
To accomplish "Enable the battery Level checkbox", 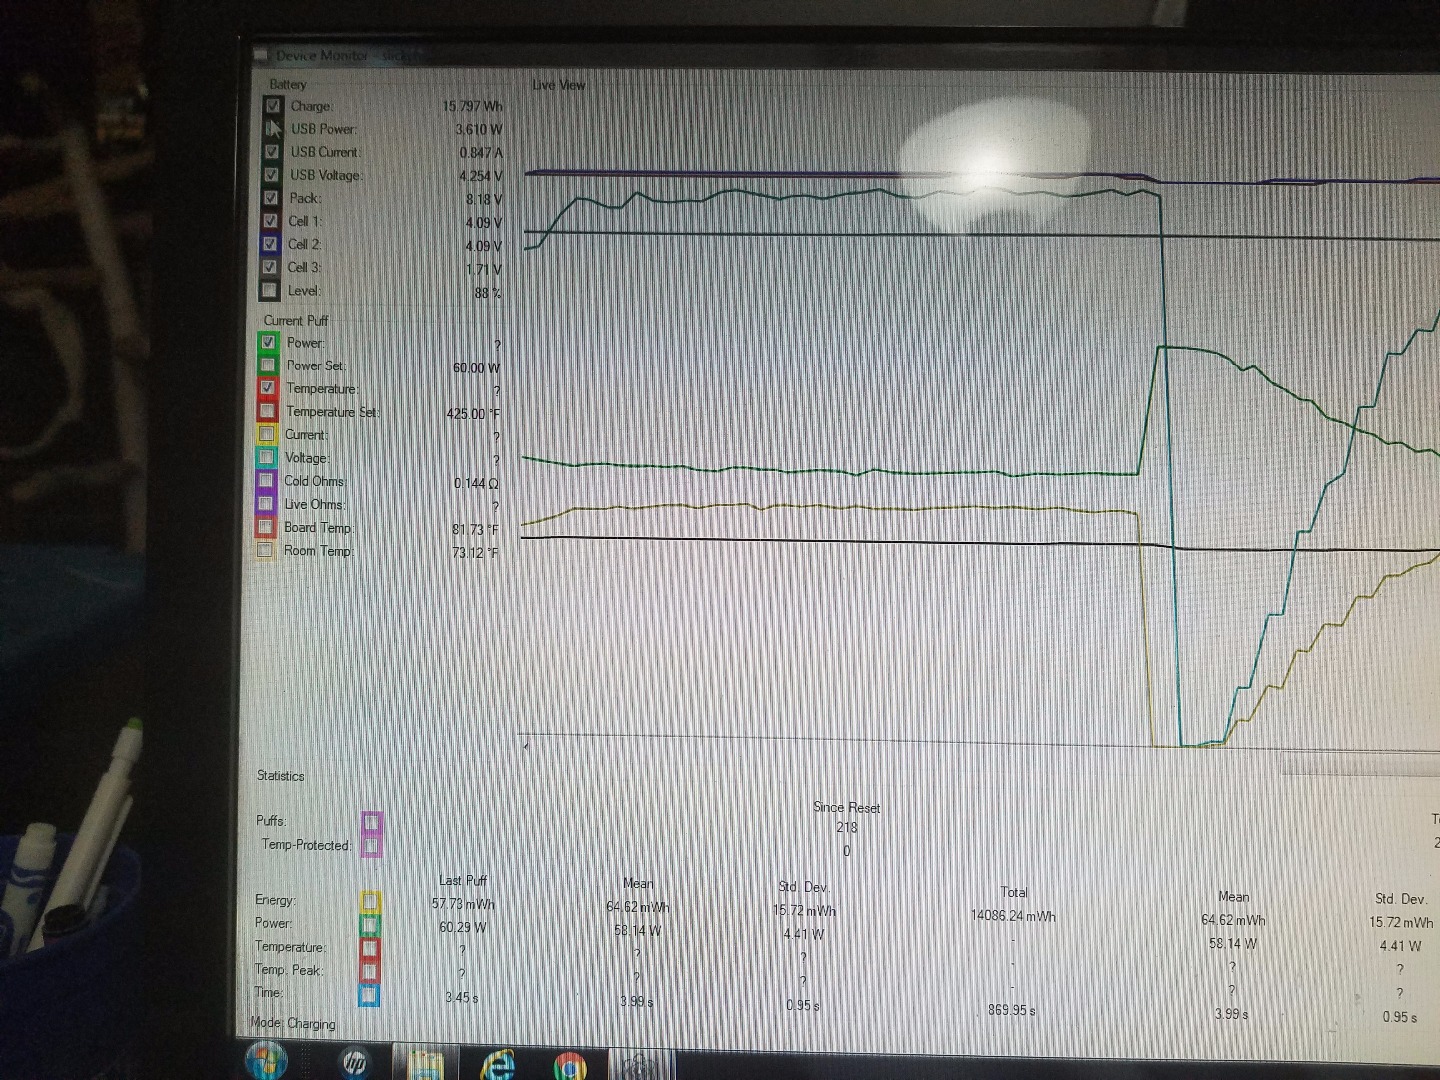I will point(268,291).
